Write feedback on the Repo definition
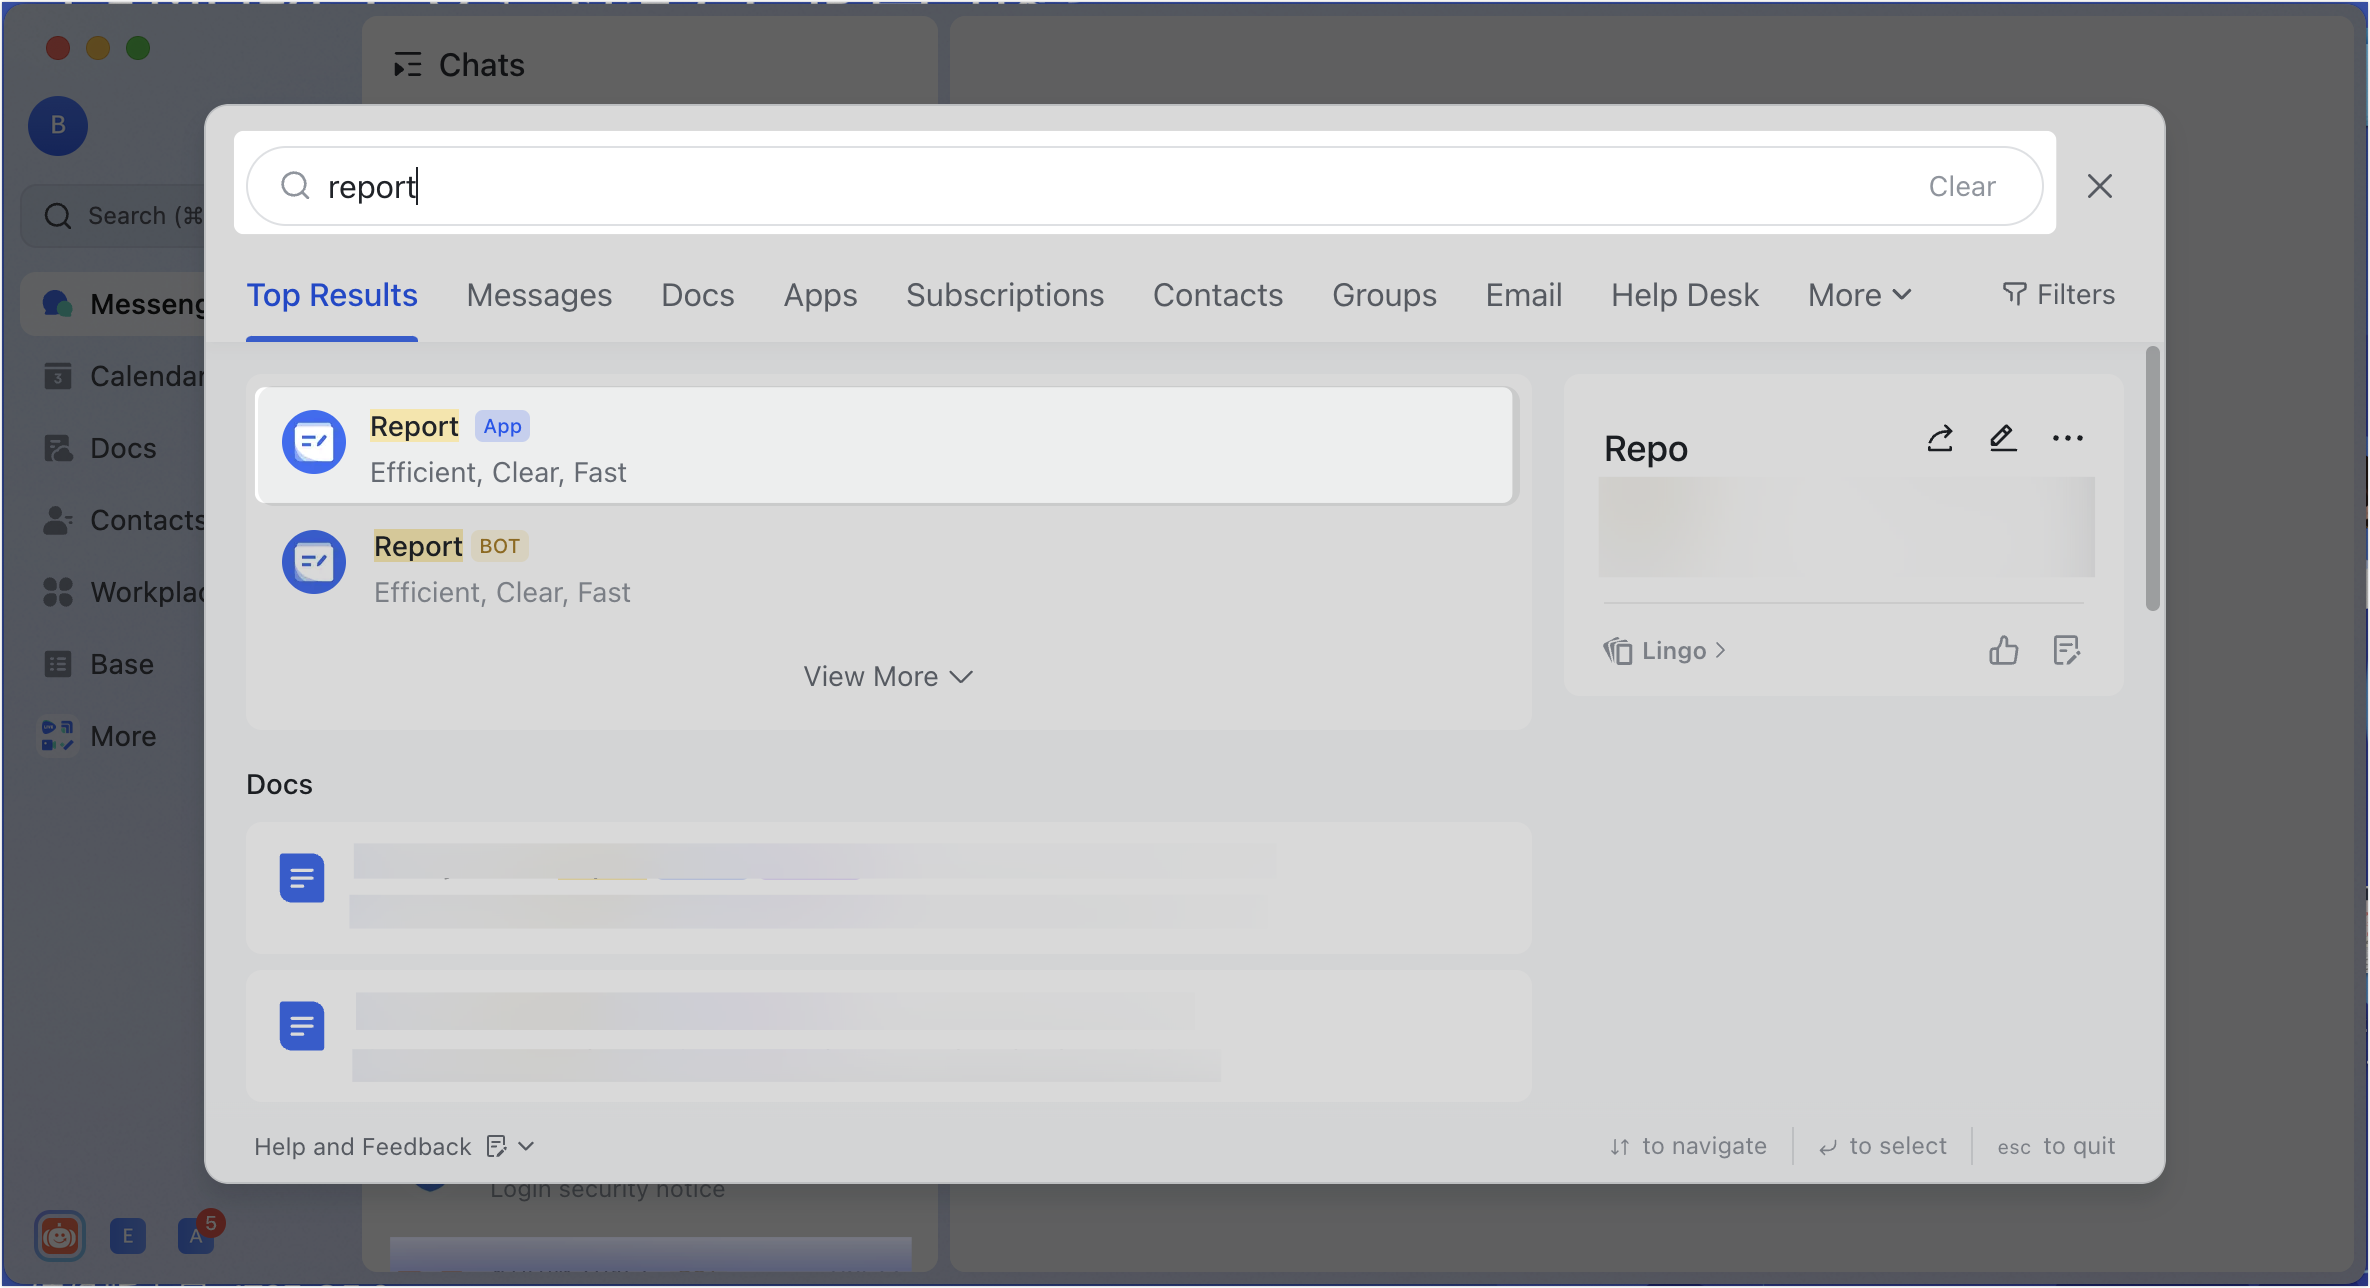This screenshot has height=1288, width=2370. point(2068,650)
